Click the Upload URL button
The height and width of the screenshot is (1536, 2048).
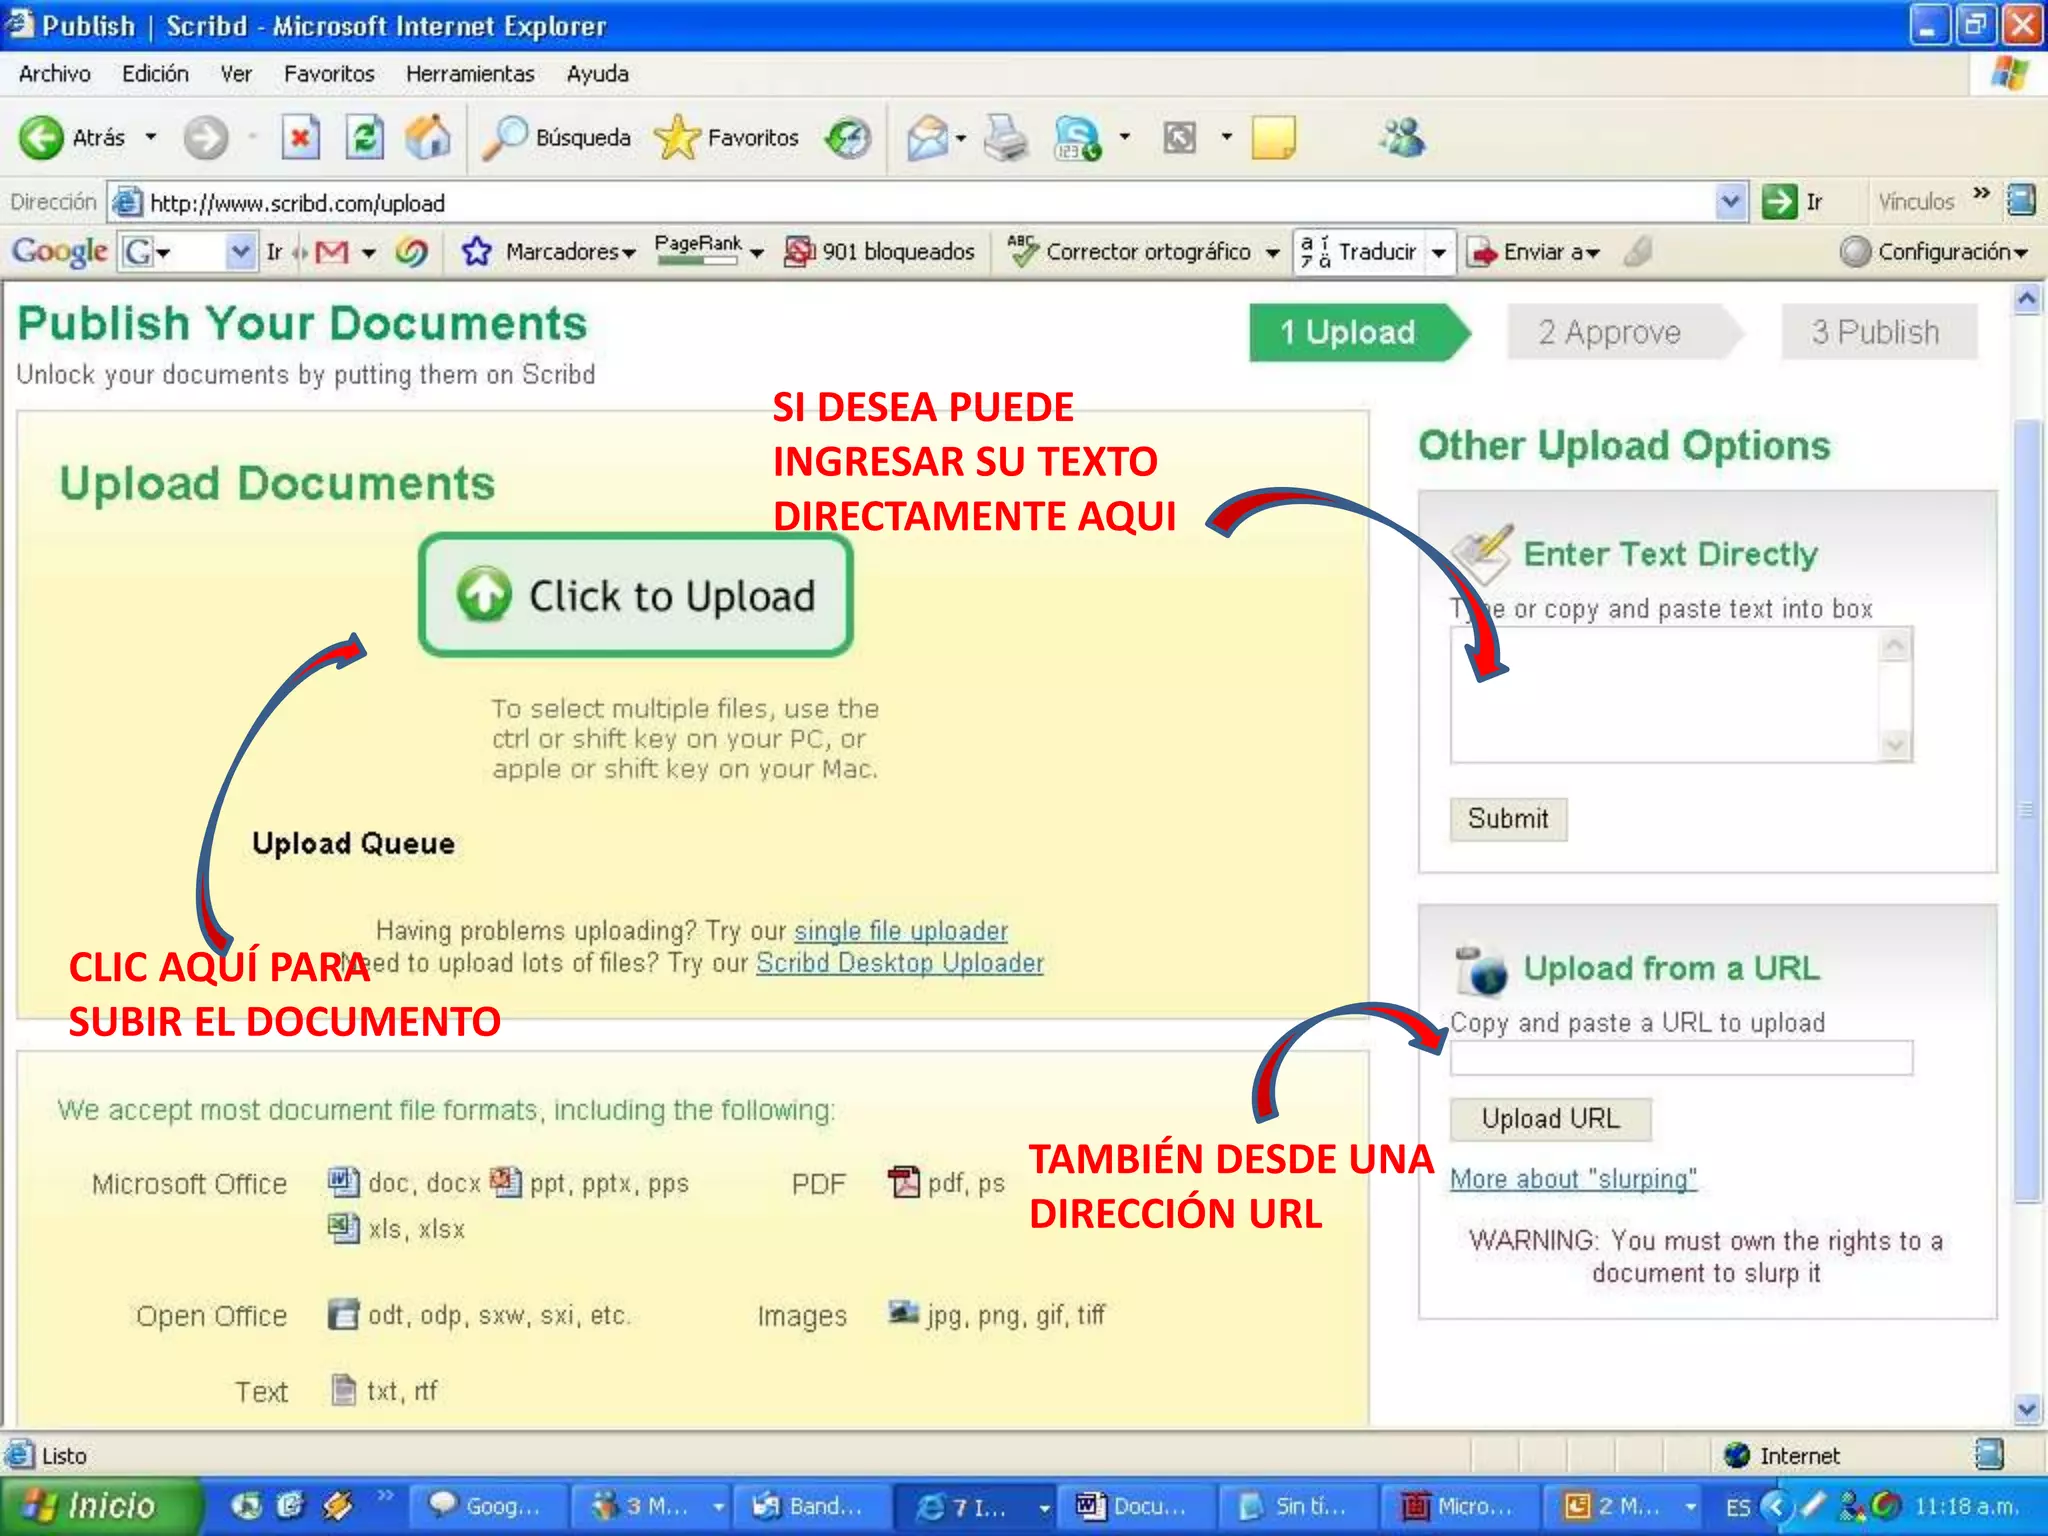[1550, 1118]
